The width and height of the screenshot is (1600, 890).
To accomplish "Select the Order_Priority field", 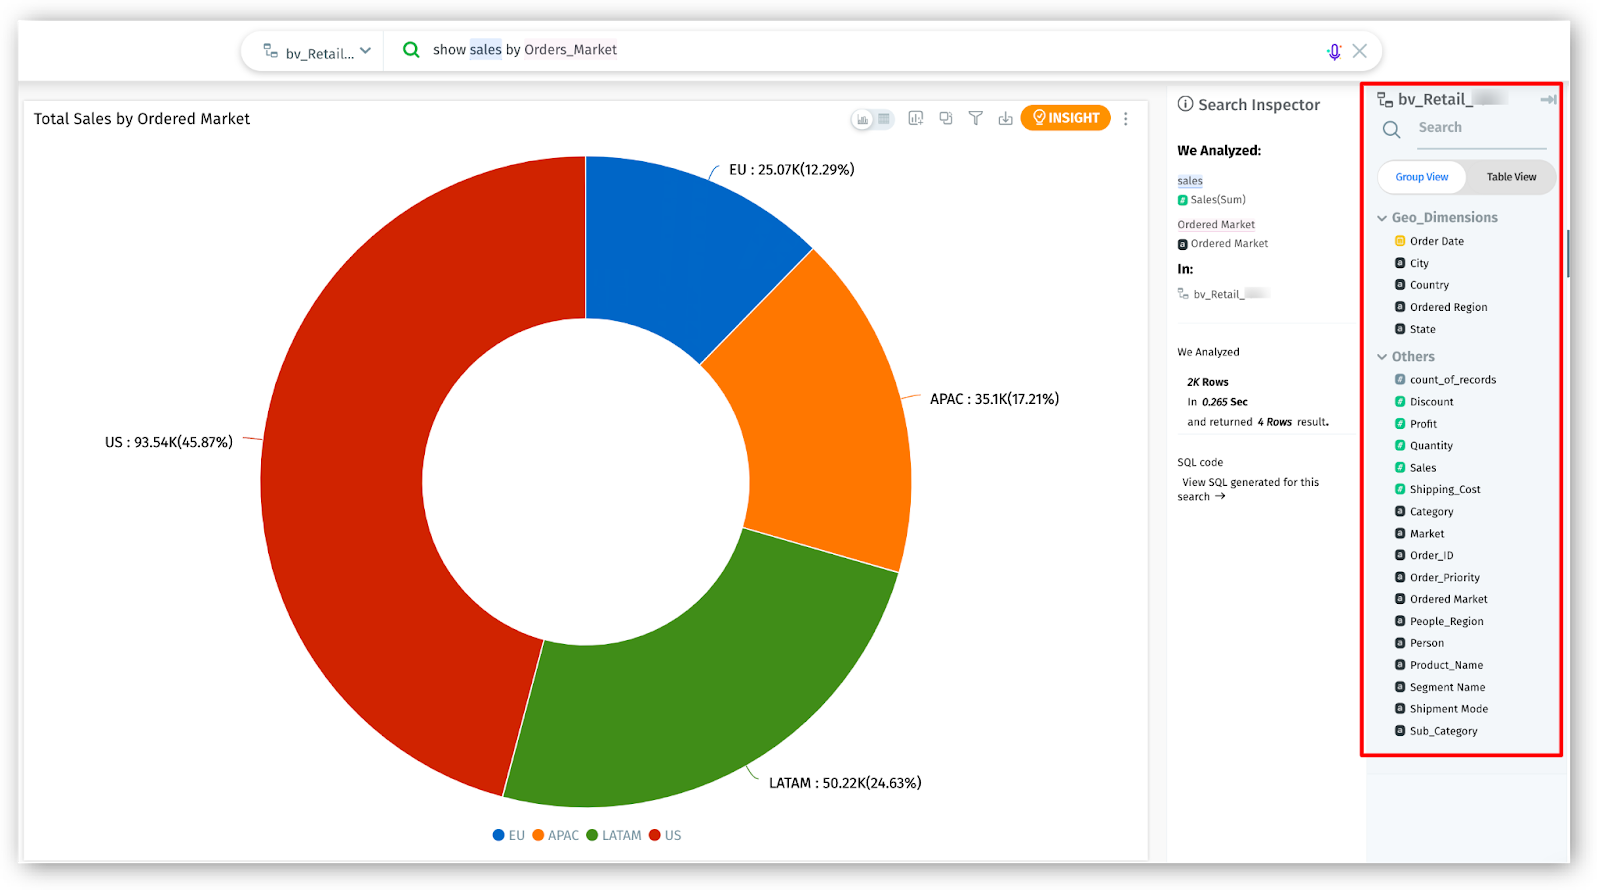I will click(x=1445, y=578).
